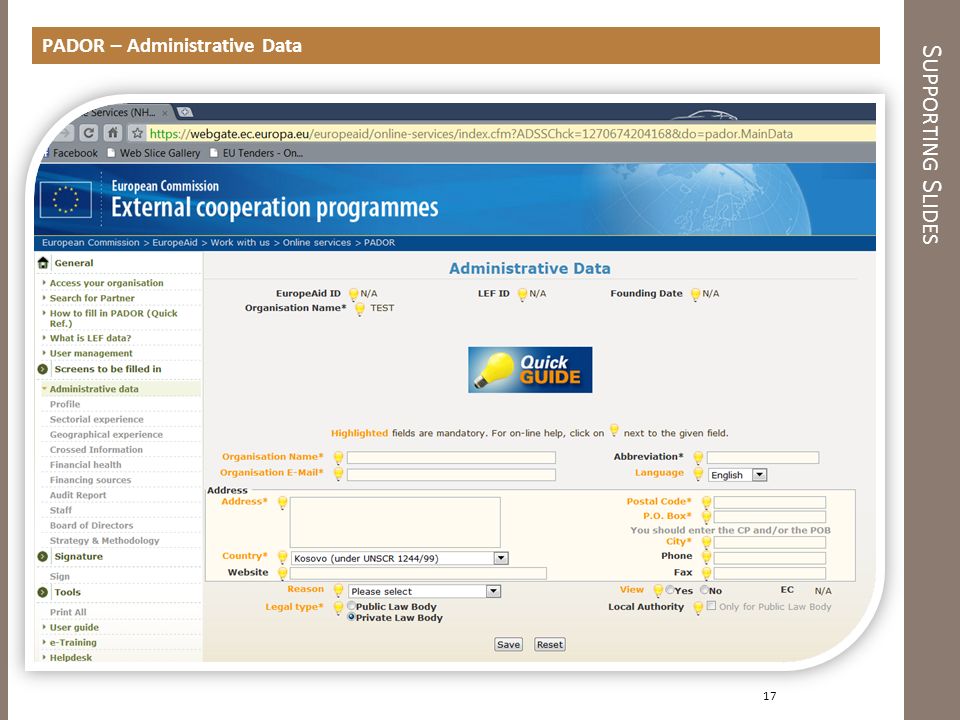Viewport: 960px width, 720px height.
Task: Click the browser reload button
Action: [x=89, y=133]
